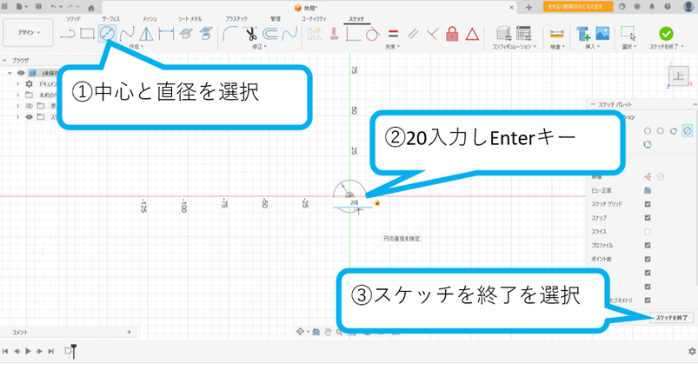Click the Automated Sketch Constraints icon

point(314,34)
